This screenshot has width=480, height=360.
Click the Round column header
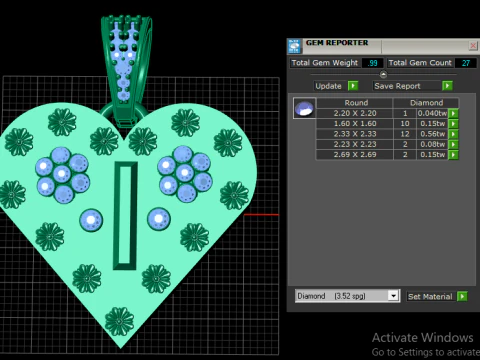(355, 103)
